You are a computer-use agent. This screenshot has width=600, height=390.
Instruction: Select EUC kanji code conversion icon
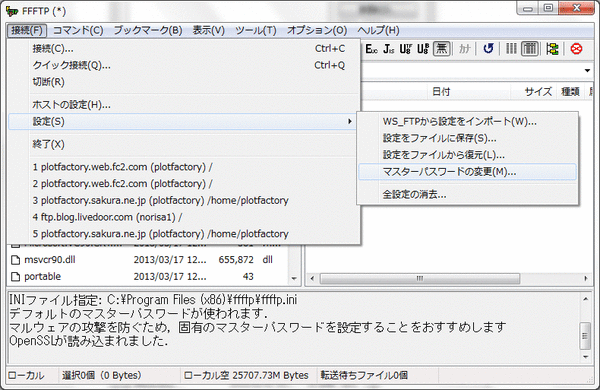(x=371, y=49)
